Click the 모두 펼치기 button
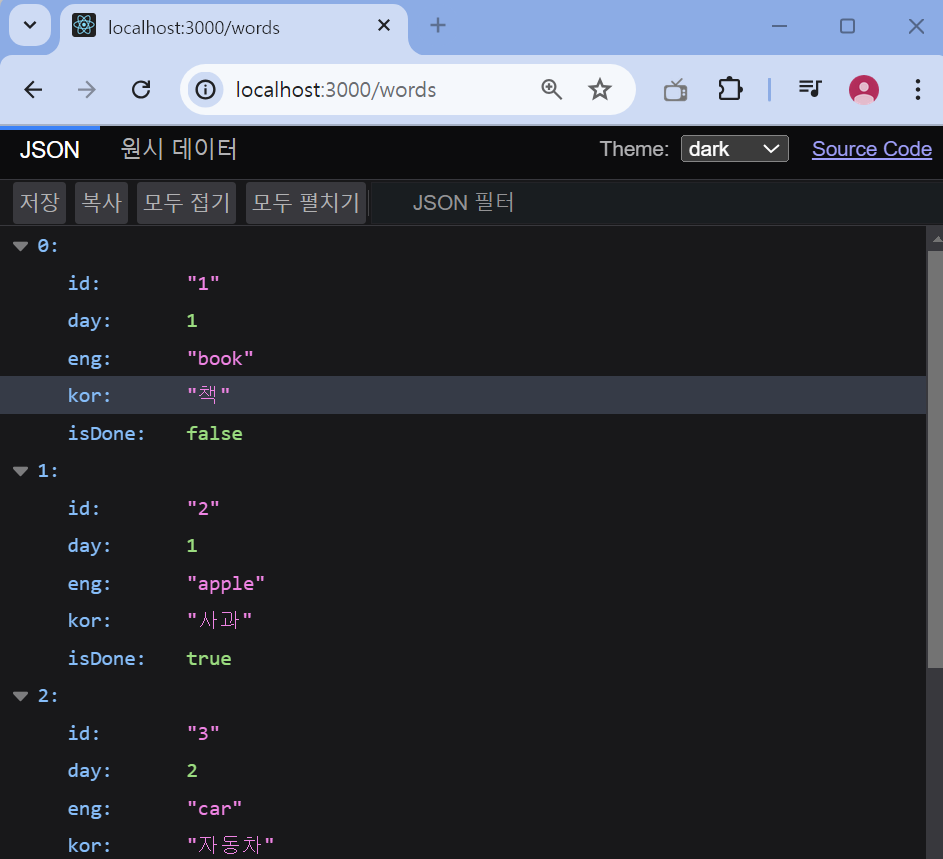The image size is (943, 859). (306, 203)
